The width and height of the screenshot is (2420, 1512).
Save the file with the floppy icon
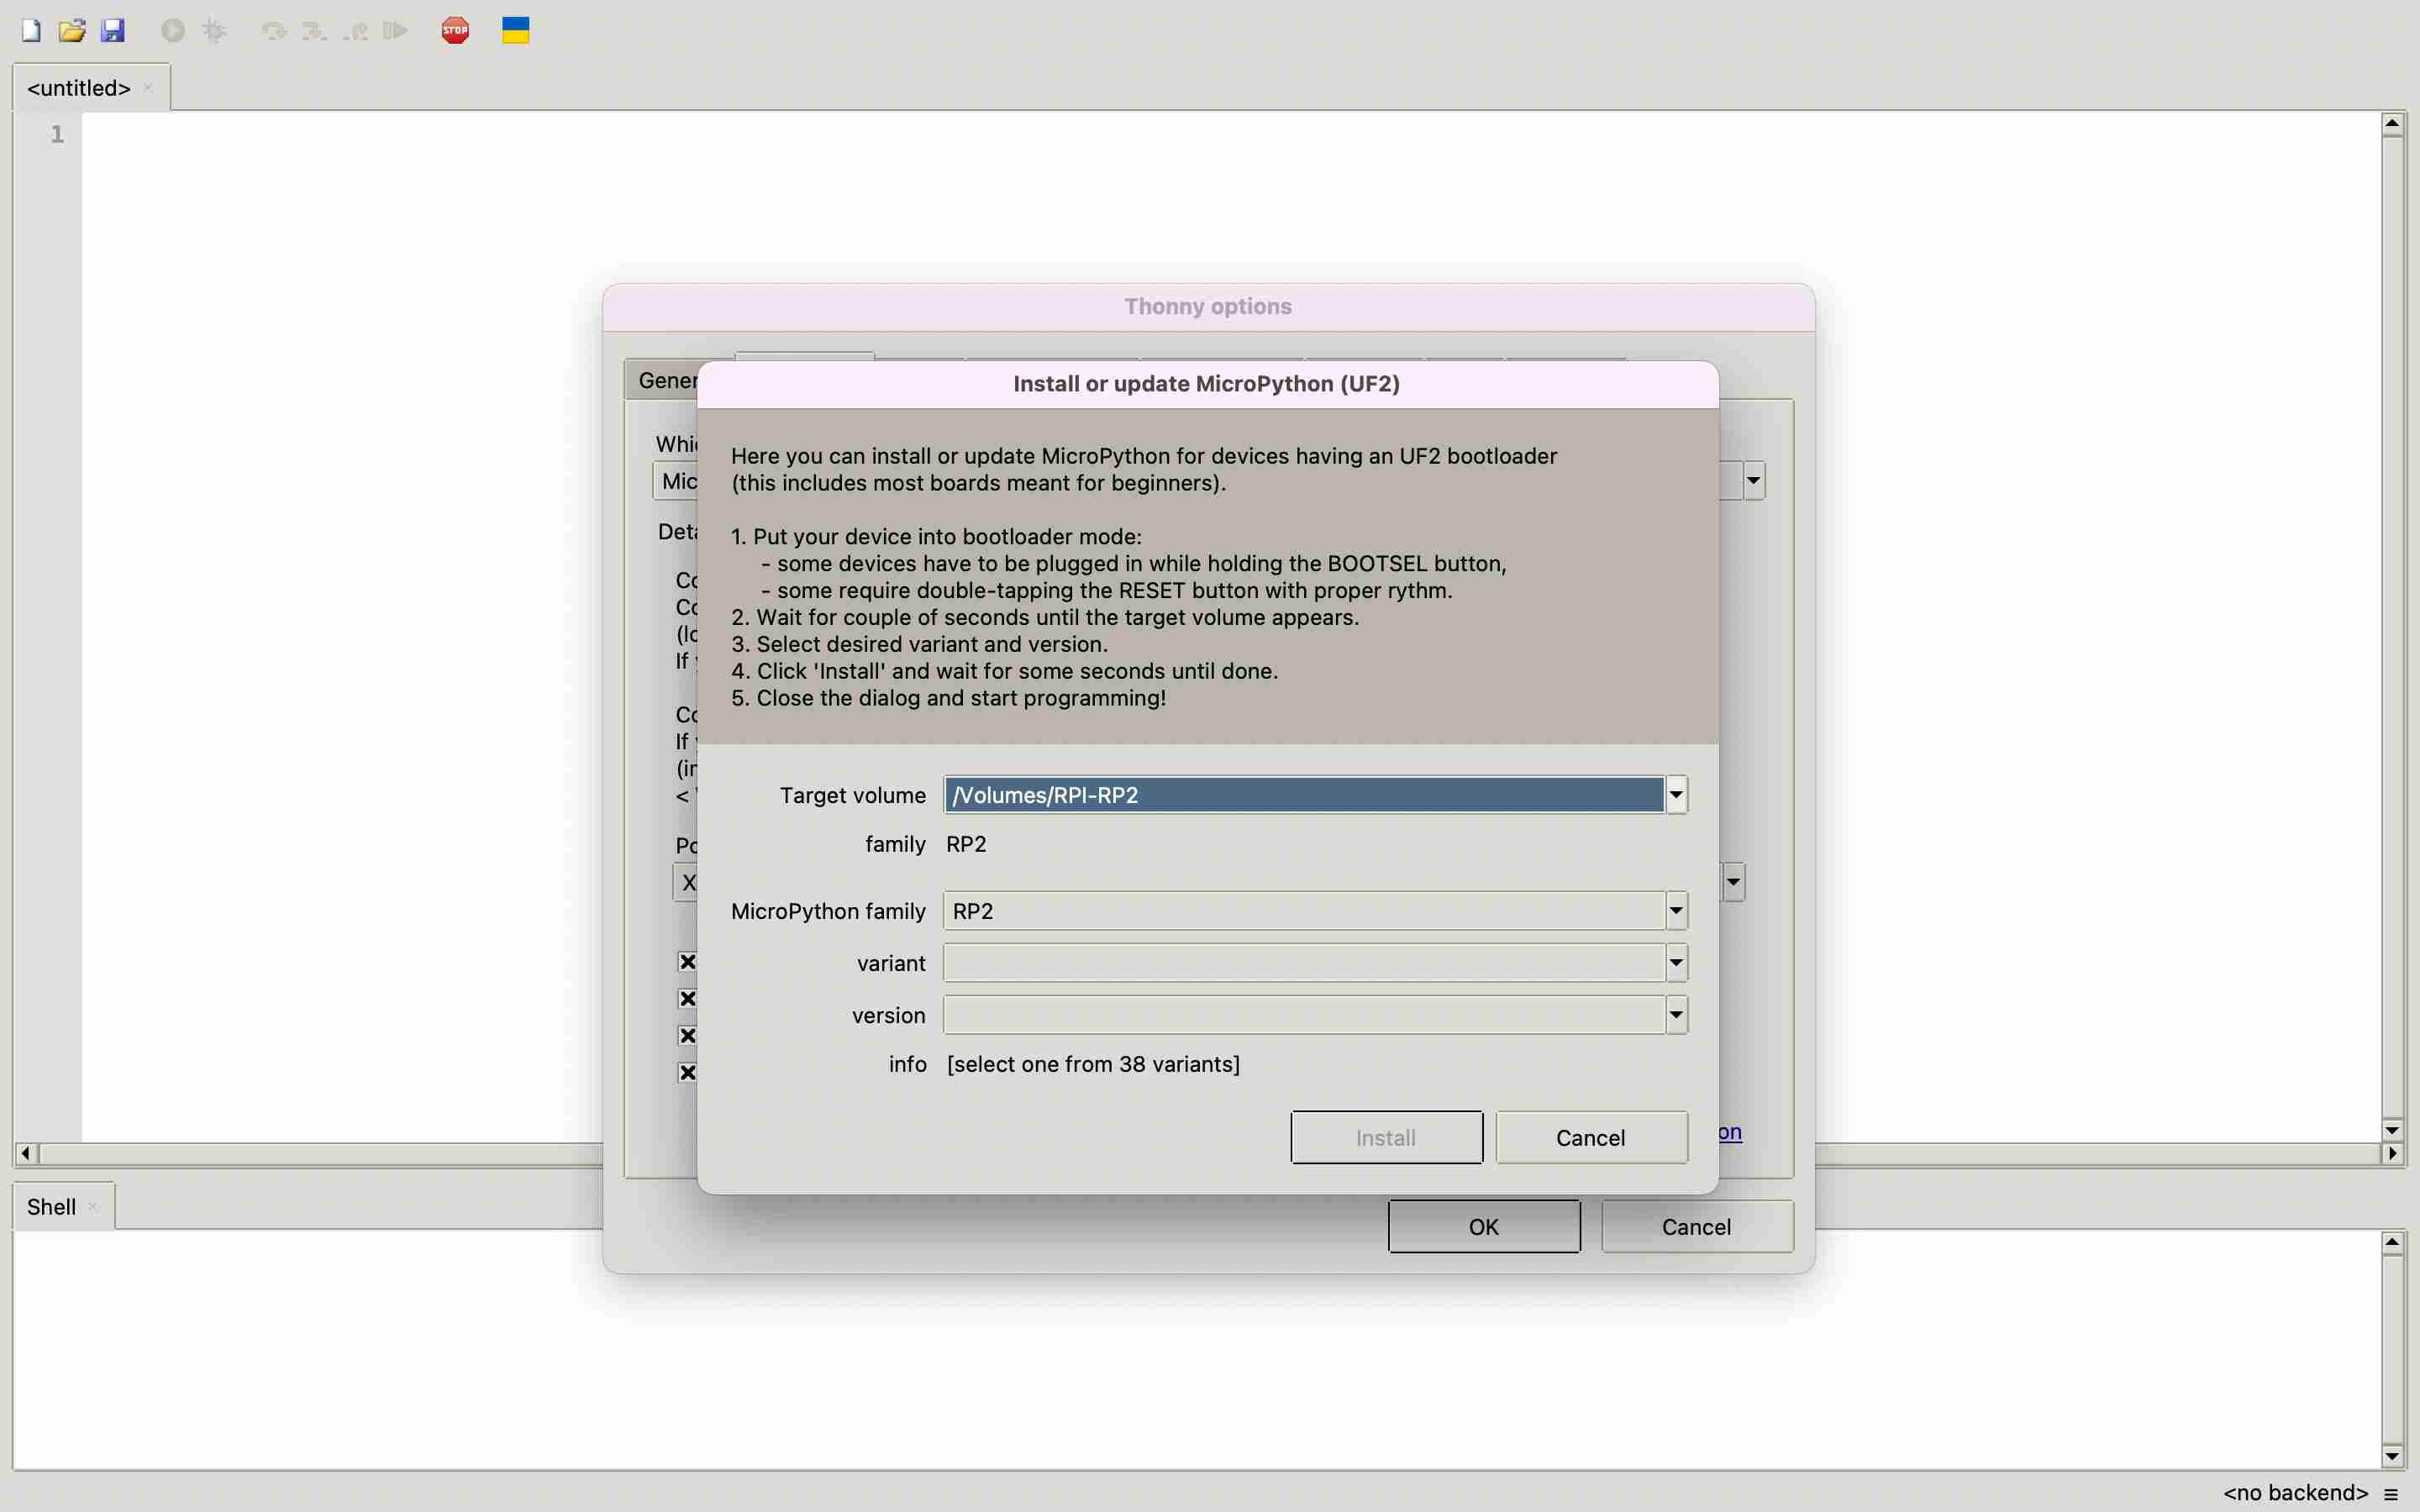113,30
